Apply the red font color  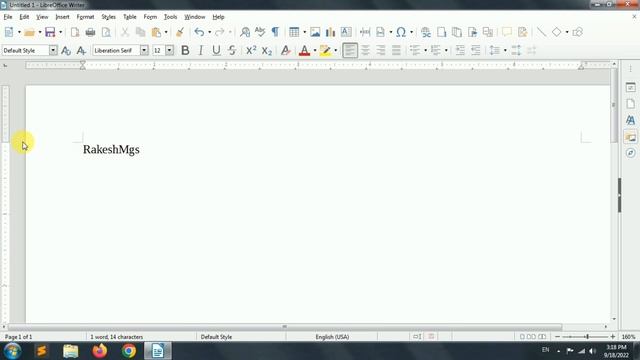point(304,50)
